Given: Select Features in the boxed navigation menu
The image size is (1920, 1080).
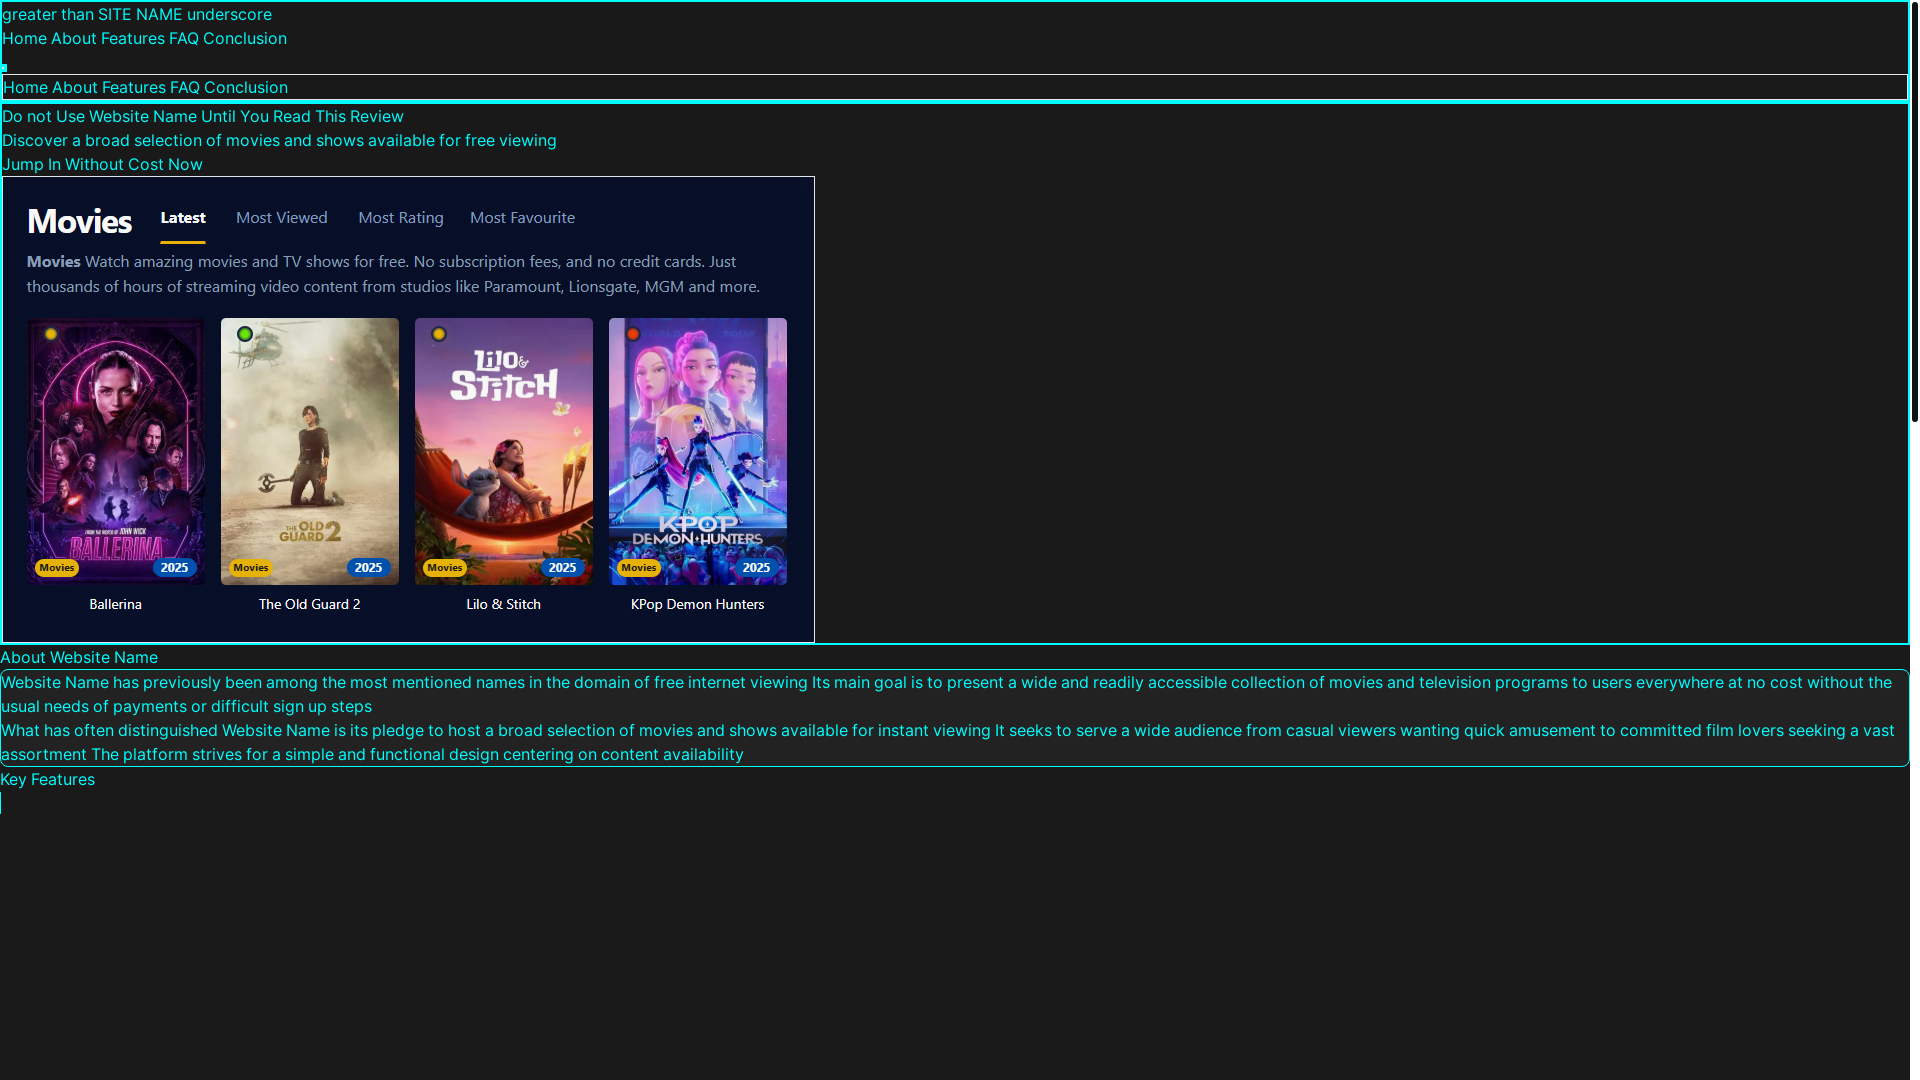Looking at the screenshot, I should [134, 87].
